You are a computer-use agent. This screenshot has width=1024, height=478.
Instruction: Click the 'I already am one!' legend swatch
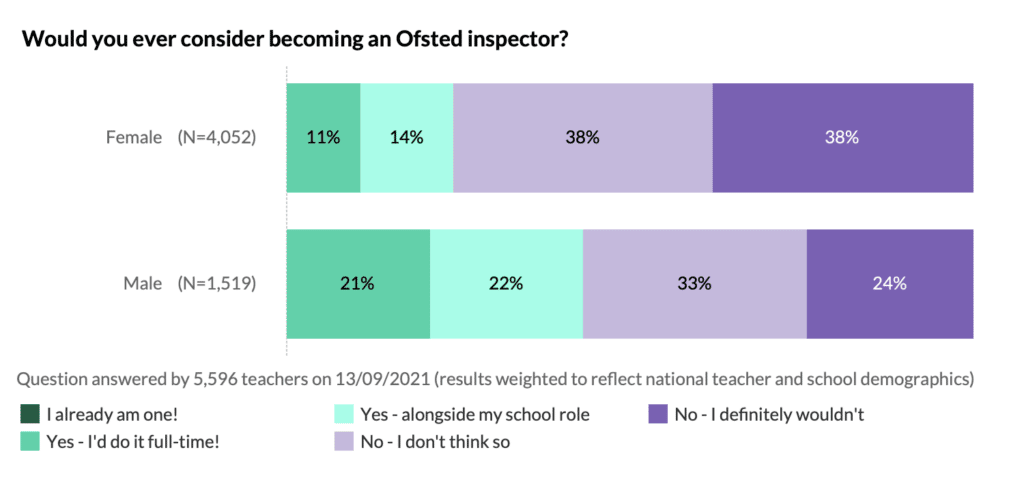pos(28,412)
